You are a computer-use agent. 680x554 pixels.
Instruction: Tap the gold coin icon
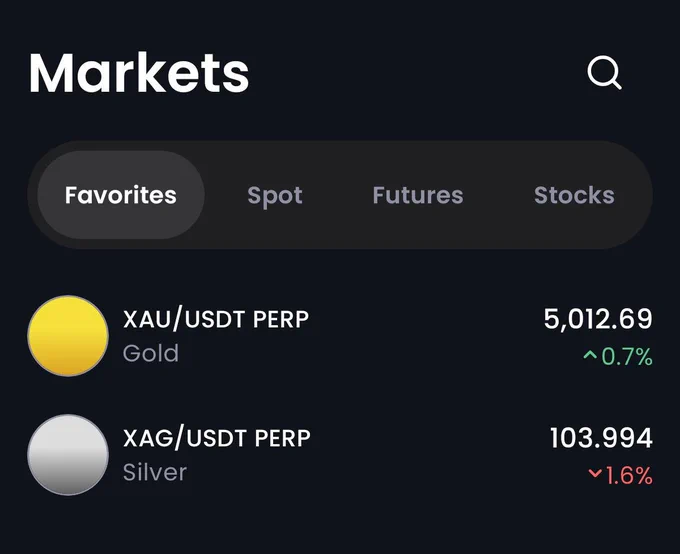tap(68, 336)
